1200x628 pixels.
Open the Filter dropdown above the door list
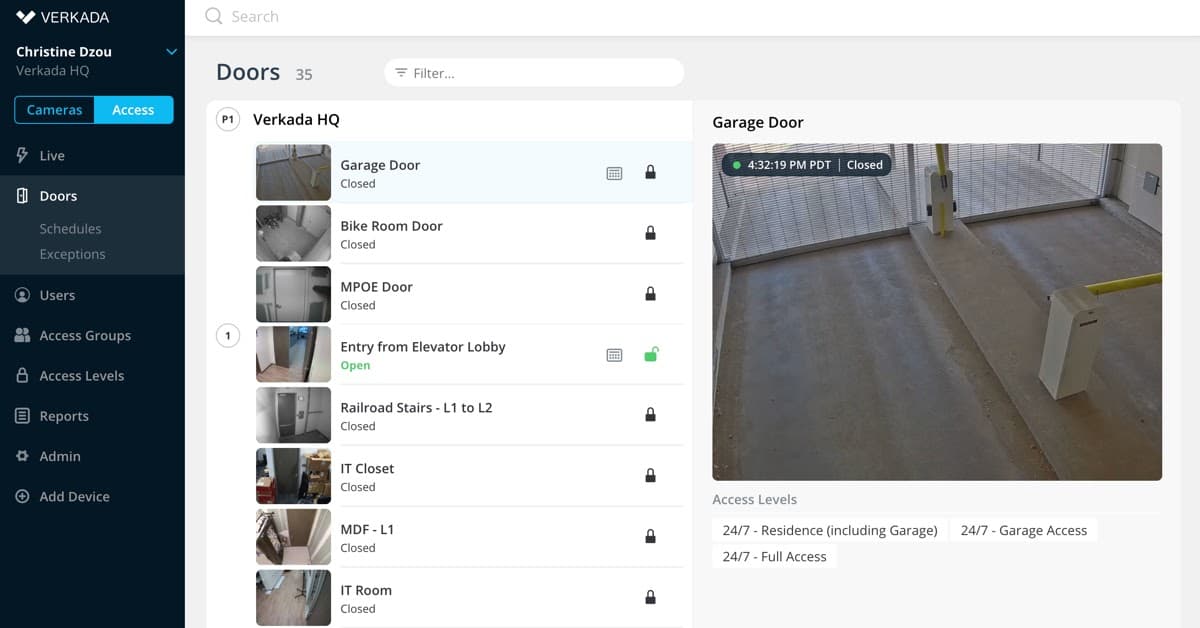coord(534,72)
